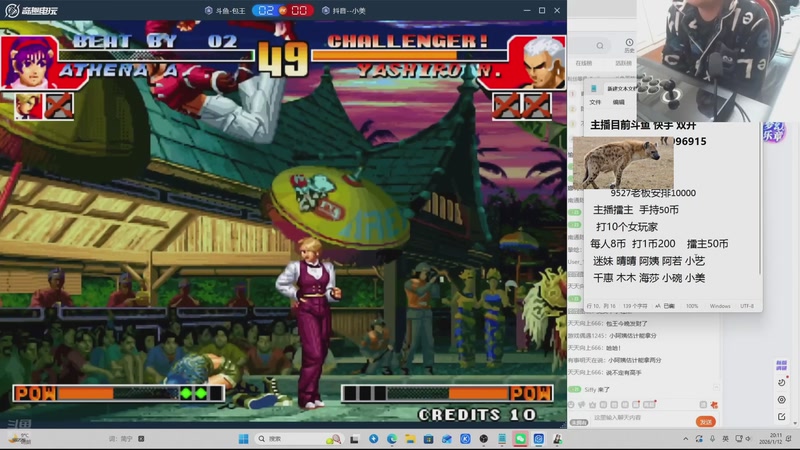Click the UTF-8 encoding status in Notepad
Screen dimensions: 800x450
click(x=747, y=306)
